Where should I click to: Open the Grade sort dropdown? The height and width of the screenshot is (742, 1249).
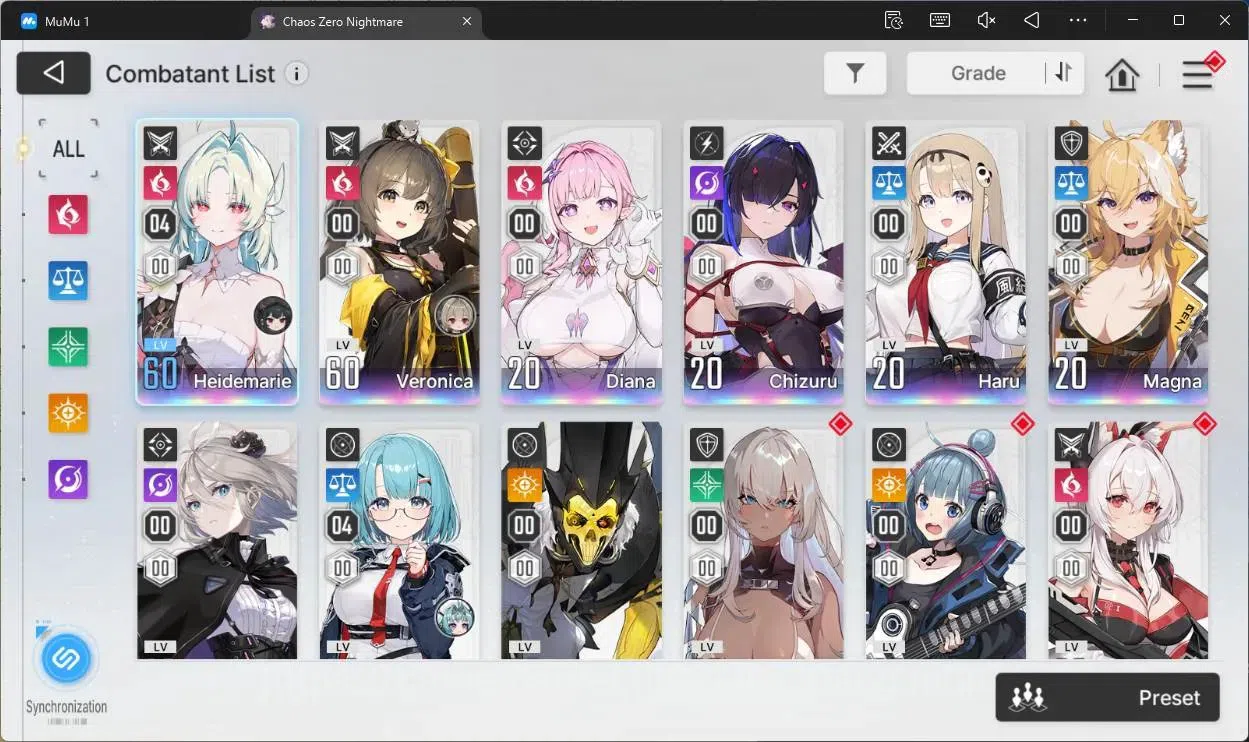coord(977,73)
